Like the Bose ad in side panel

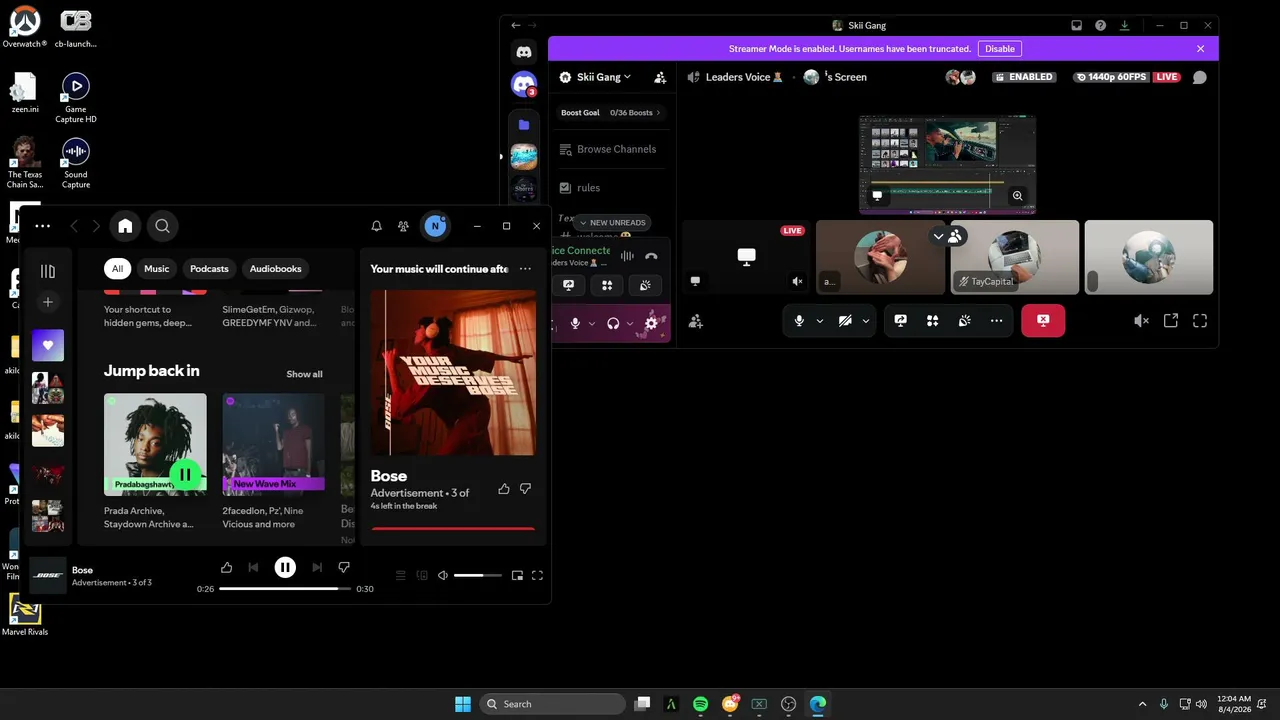[x=503, y=489]
